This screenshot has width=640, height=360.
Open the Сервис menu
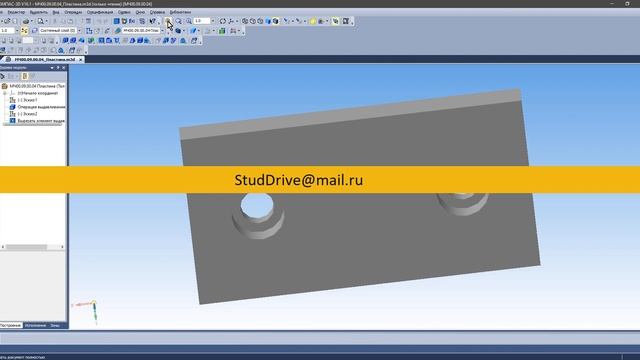124,12
